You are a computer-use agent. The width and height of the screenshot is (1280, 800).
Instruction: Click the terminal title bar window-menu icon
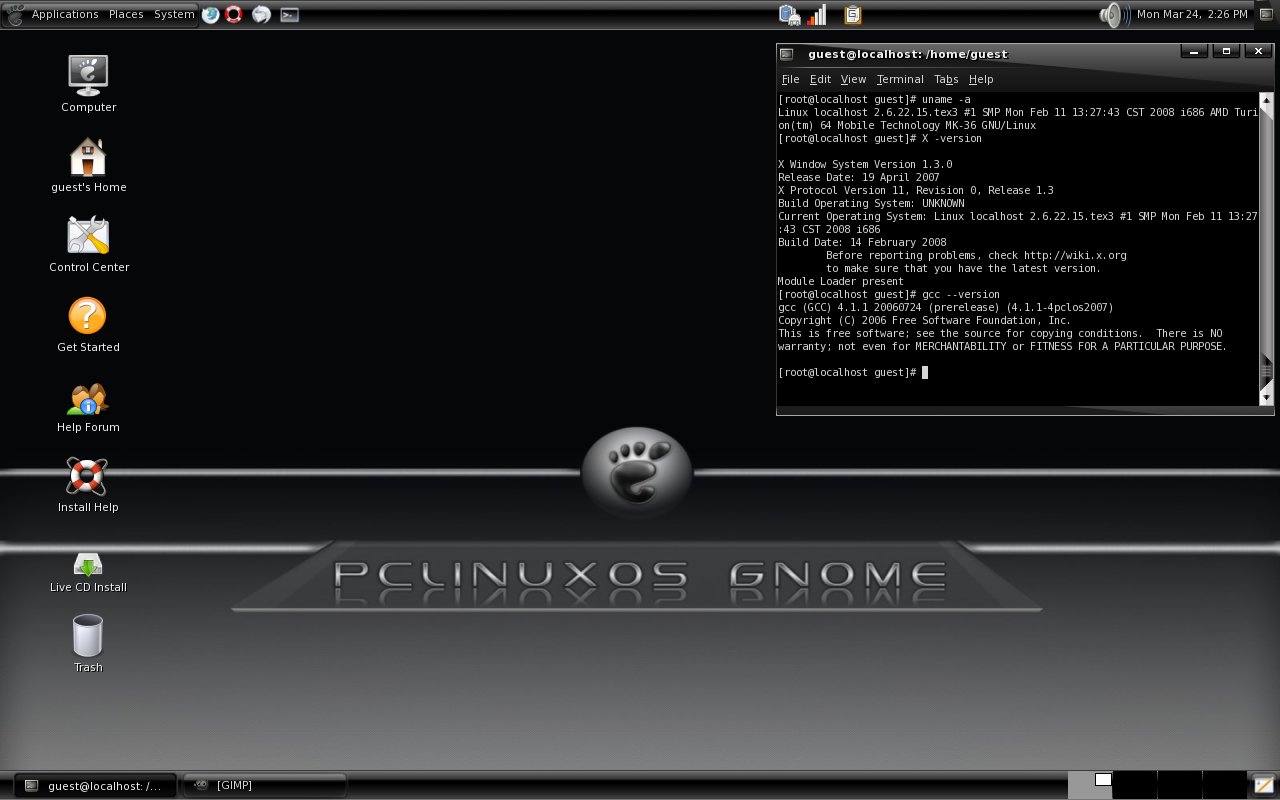[x=787, y=54]
